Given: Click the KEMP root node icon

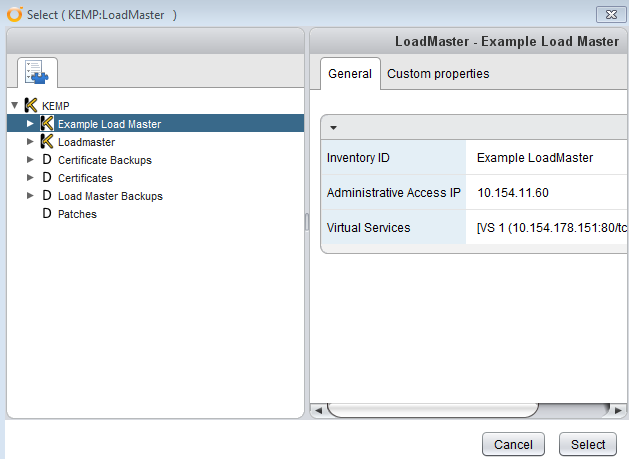Looking at the screenshot, I should pos(31,106).
